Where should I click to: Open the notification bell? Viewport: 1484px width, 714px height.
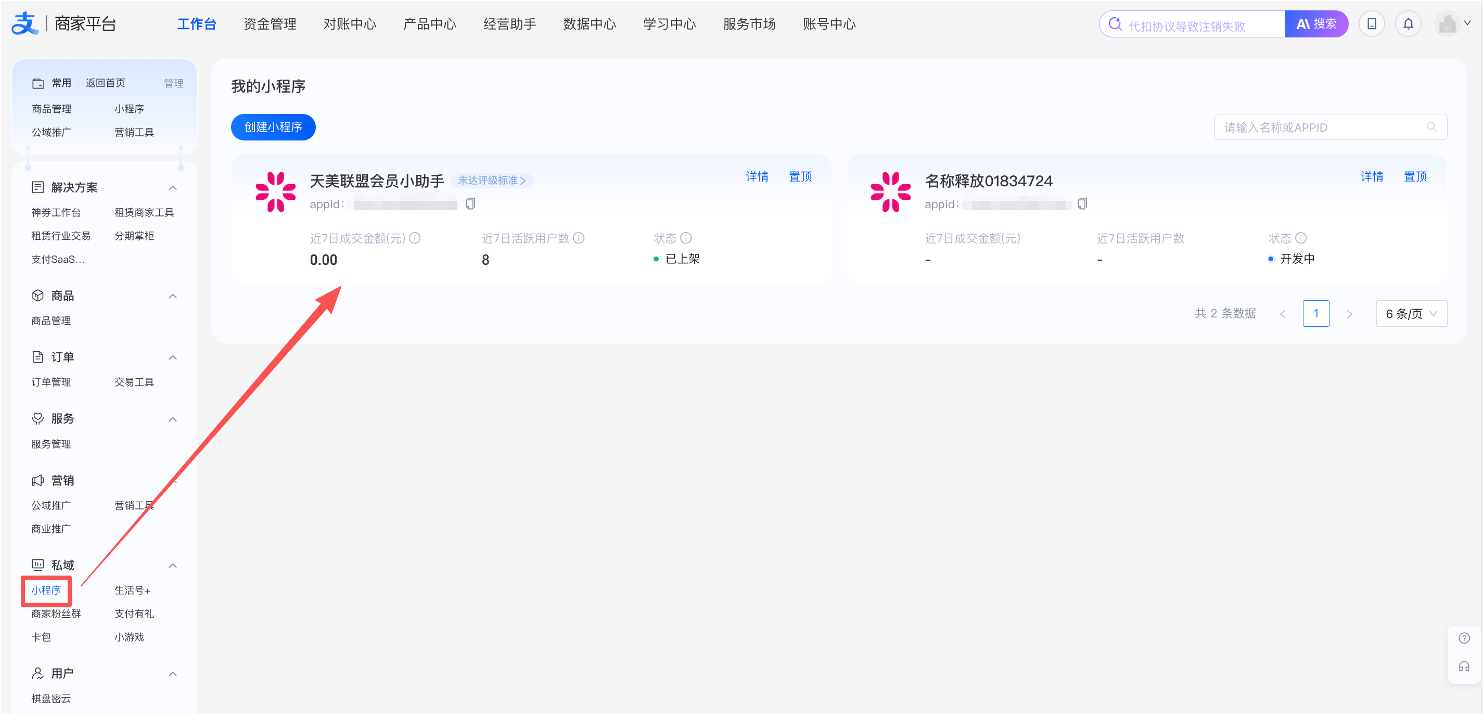point(1409,24)
